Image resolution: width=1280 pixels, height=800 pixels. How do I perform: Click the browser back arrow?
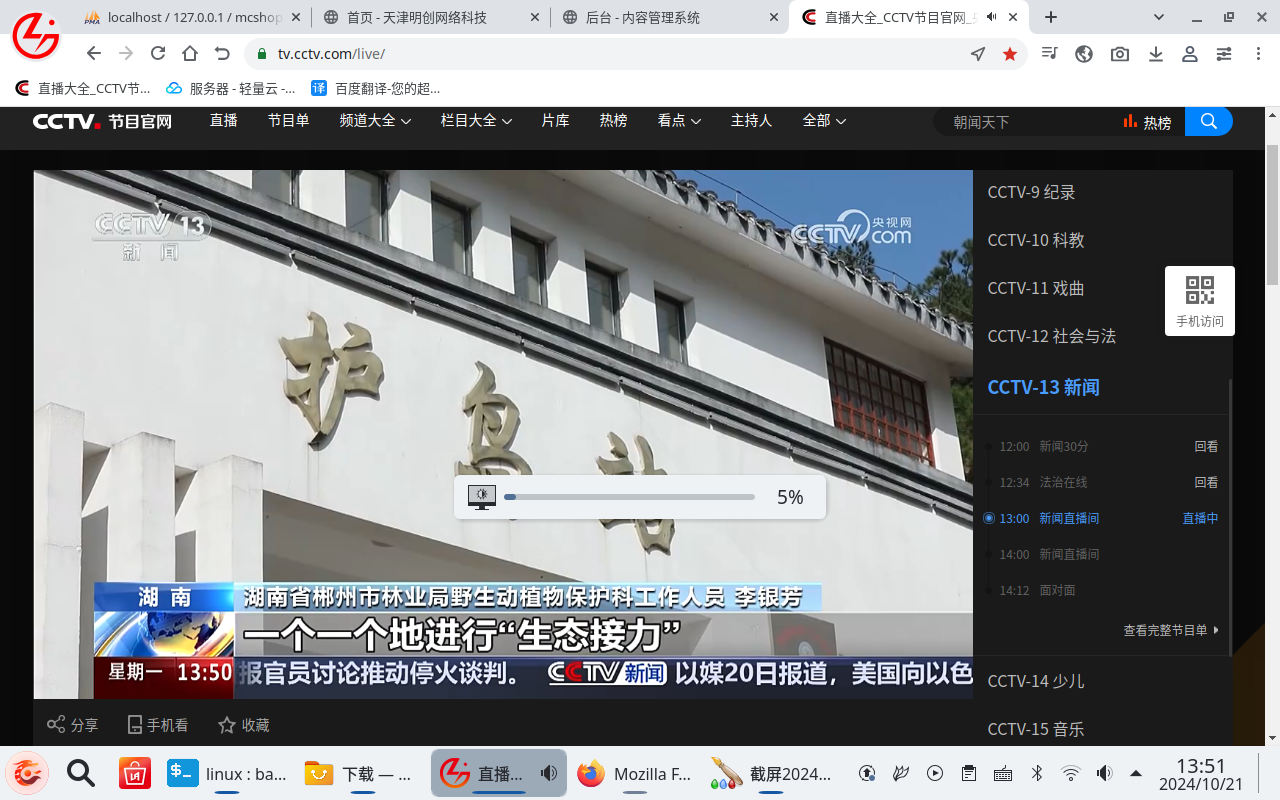pos(94,54)
